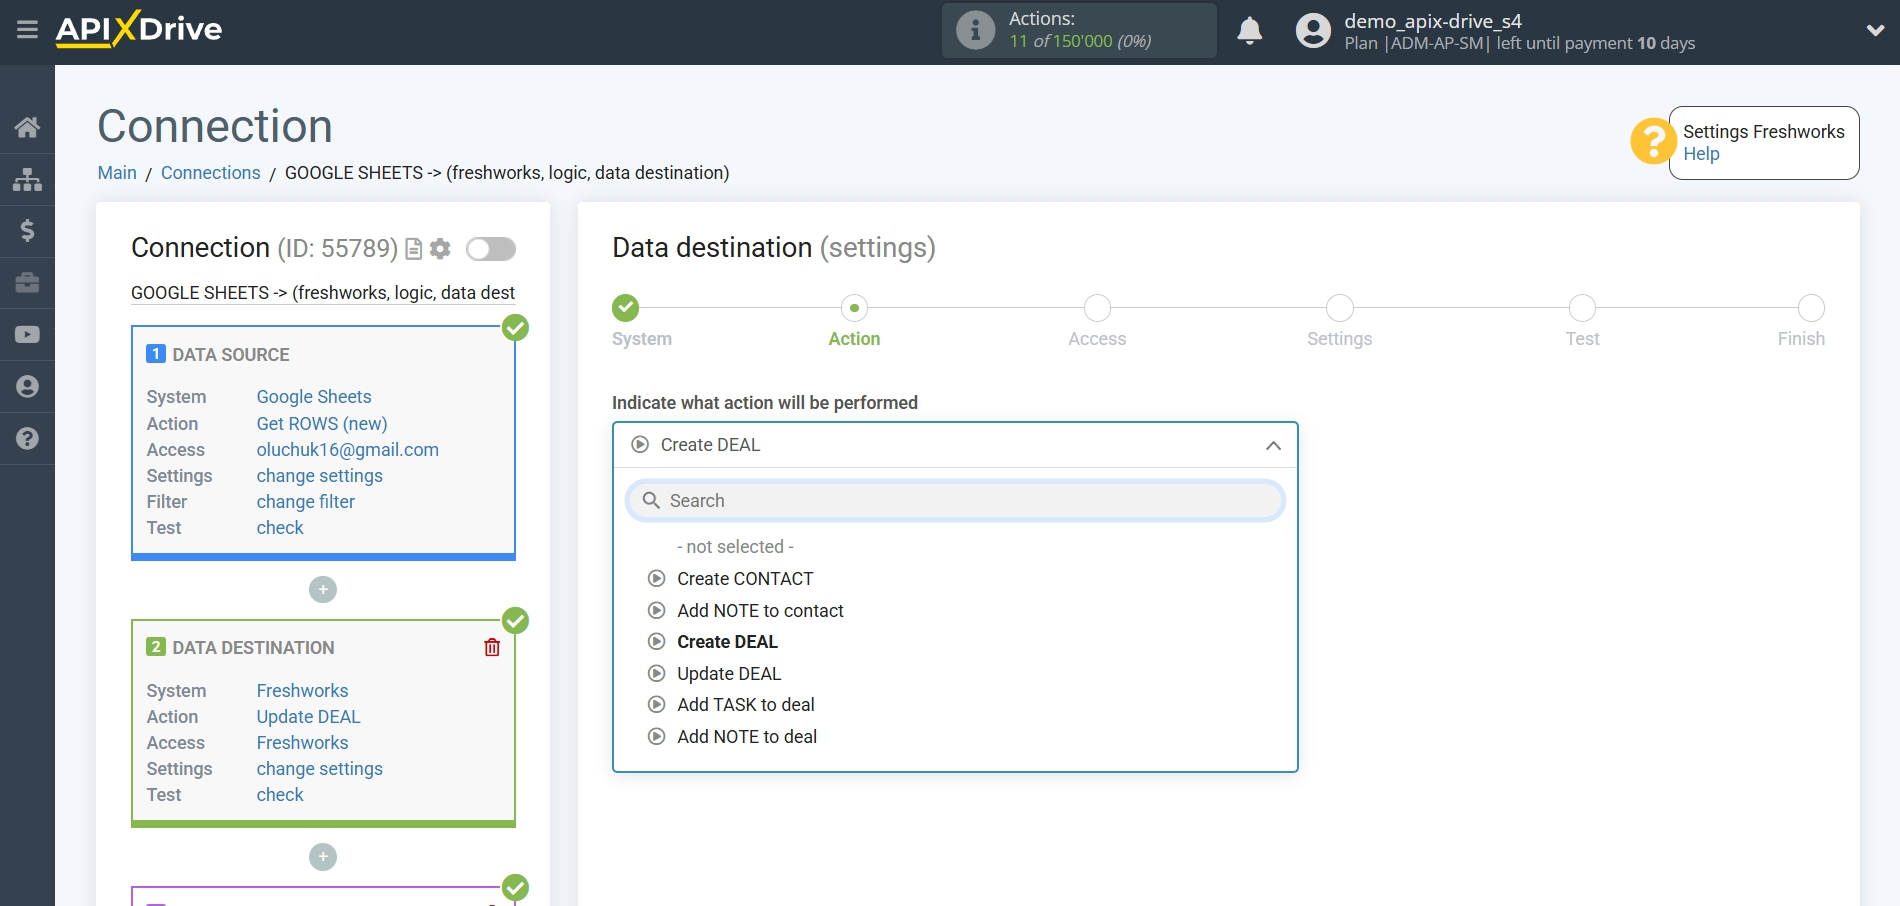Image resolution: width=1900 pixels, height=906 pixels.
Task: Click the Connections breadcrumb link
Action: click(x=210, y=173)
